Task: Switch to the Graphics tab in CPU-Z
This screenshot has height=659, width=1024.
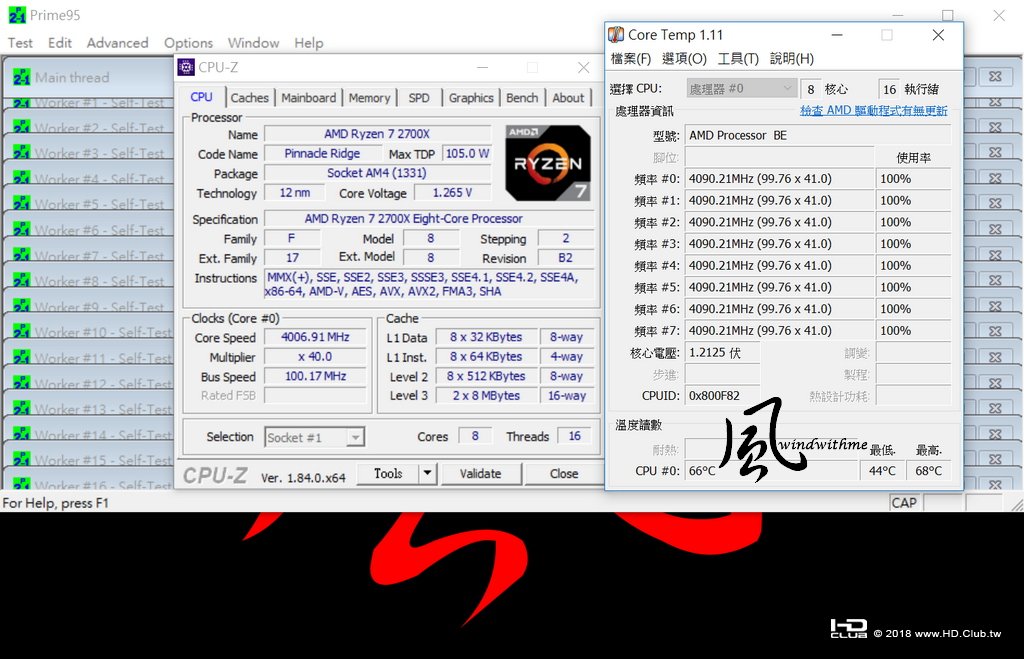Action: pyautogui.click(x=471, y=98)
